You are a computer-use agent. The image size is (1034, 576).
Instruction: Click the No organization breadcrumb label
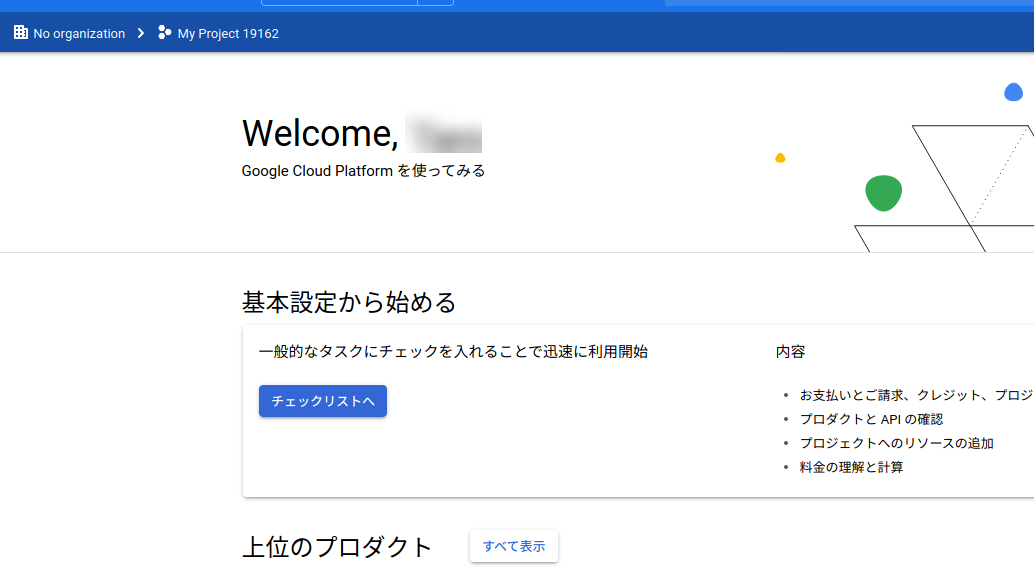(x=79, y=33)
